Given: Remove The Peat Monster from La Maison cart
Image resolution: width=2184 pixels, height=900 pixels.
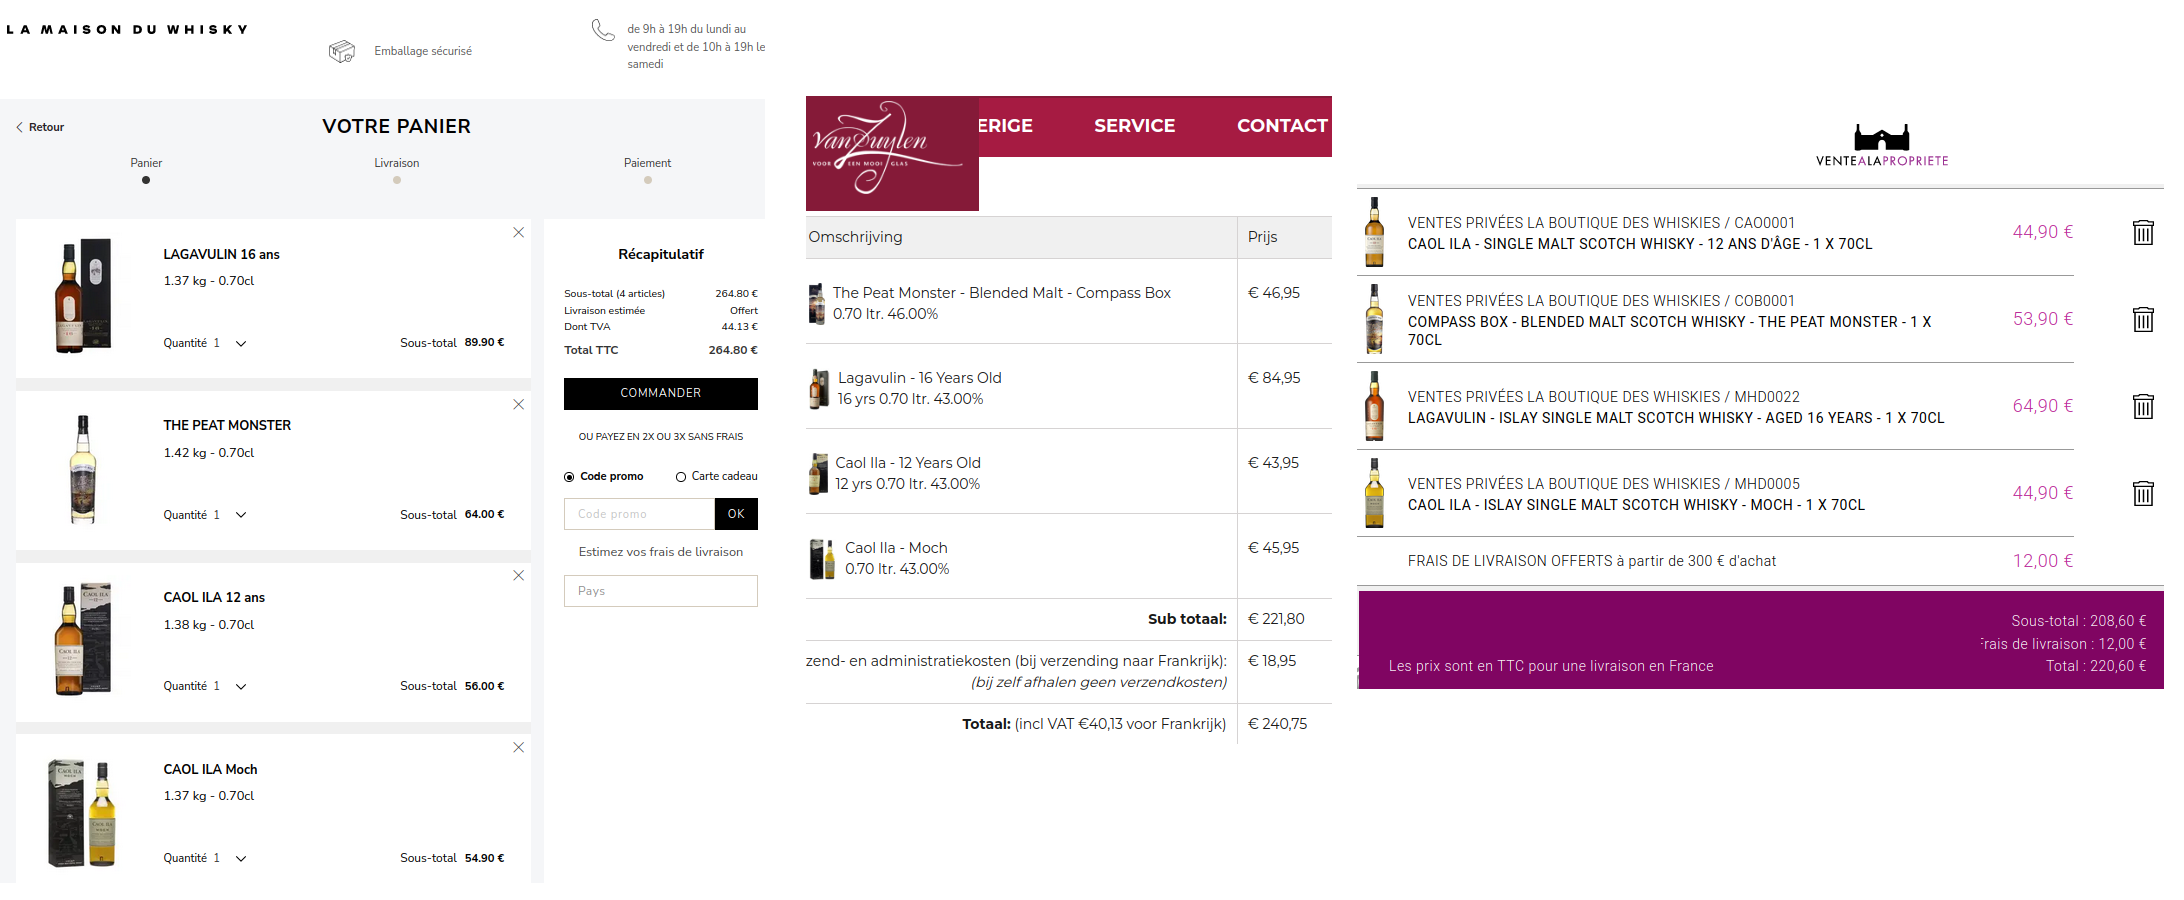Looking at the screenshot, I should click(518, 405).
